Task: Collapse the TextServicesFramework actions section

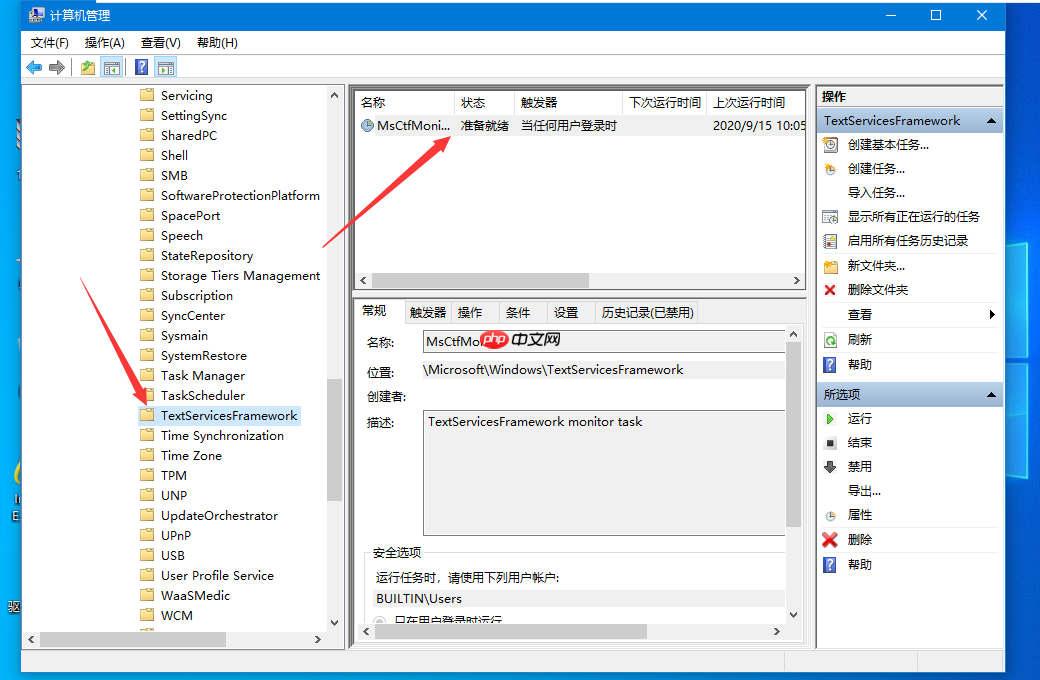Action: tap(991, 120)
